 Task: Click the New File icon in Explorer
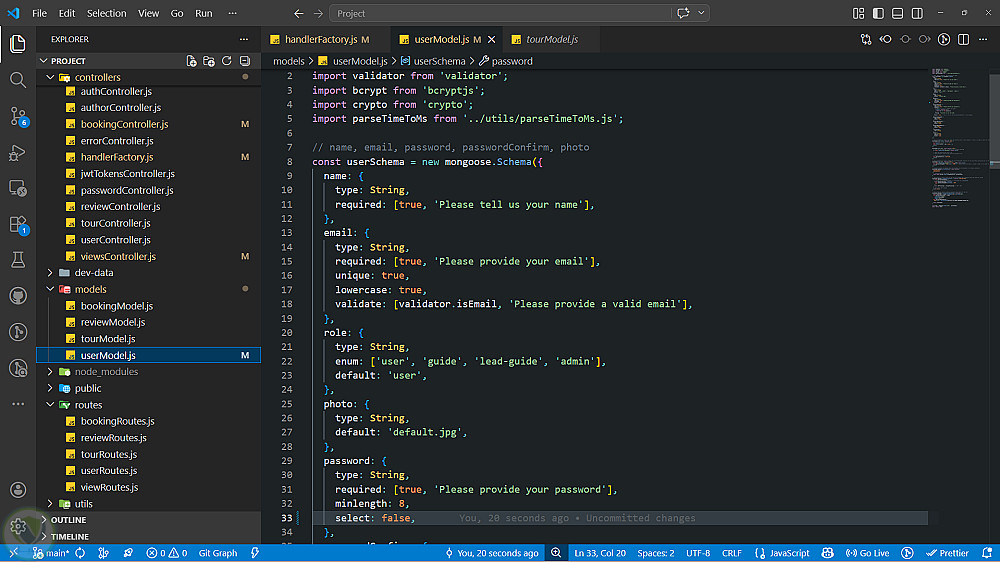(x=191, y=61)
